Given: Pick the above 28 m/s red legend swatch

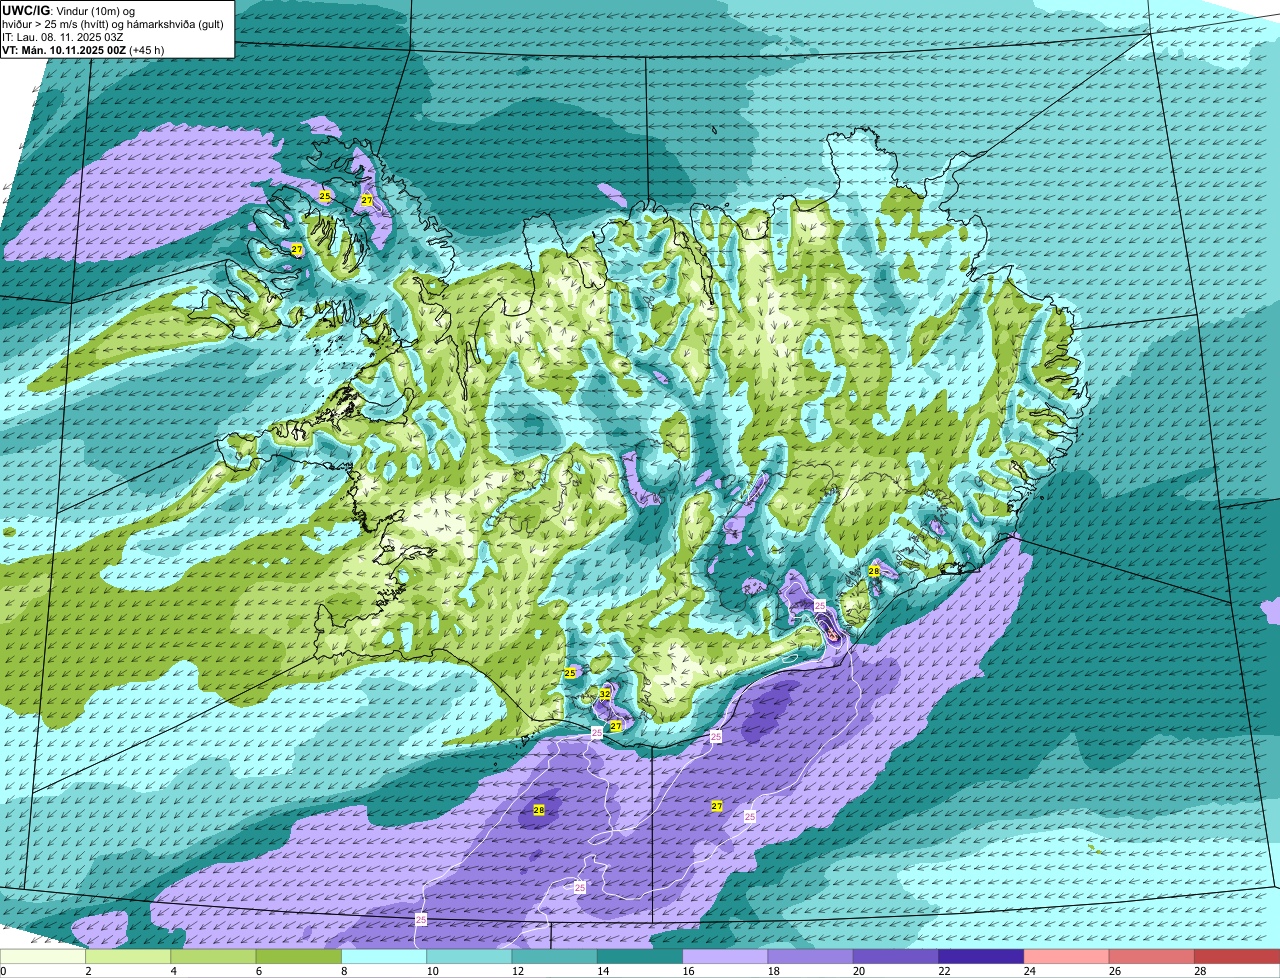Looking at the screenshot, I should [1238, 957].
